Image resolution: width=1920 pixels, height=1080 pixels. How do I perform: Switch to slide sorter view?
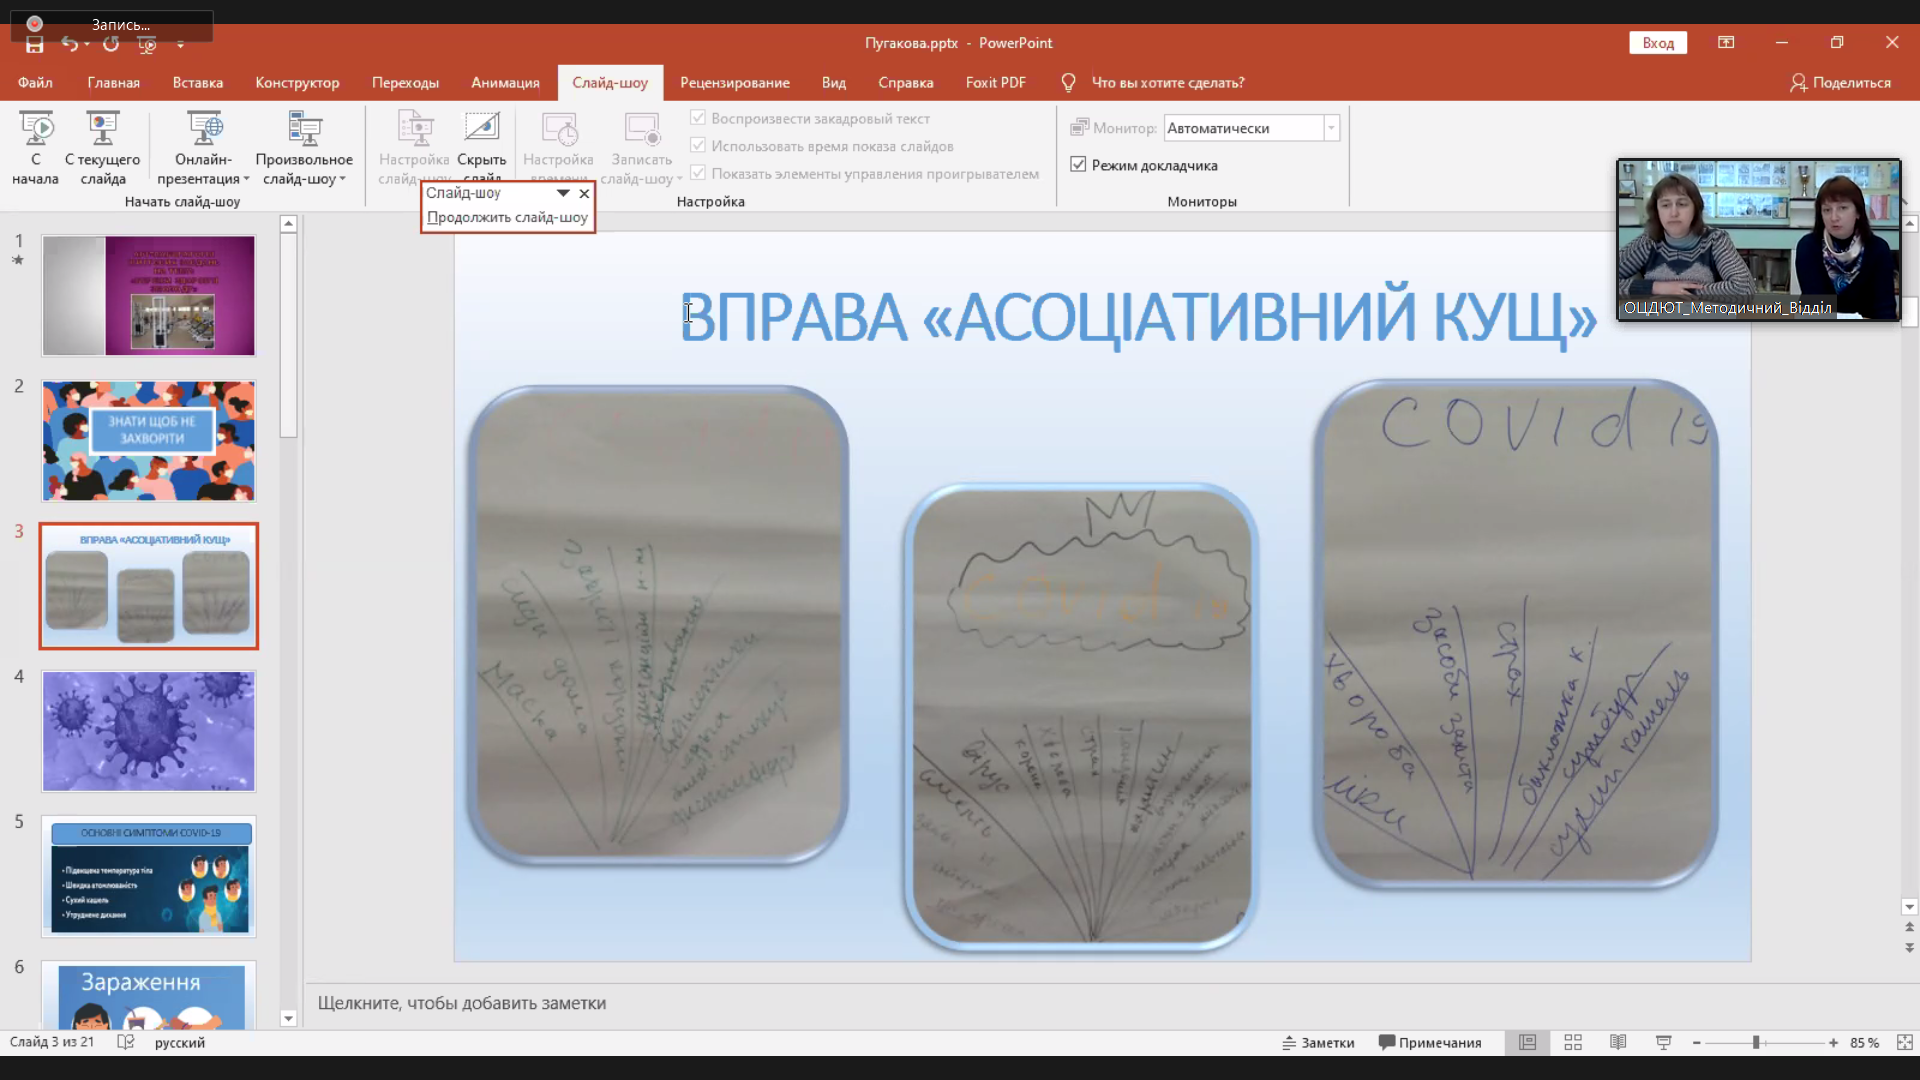[x=1573, y=1042]
